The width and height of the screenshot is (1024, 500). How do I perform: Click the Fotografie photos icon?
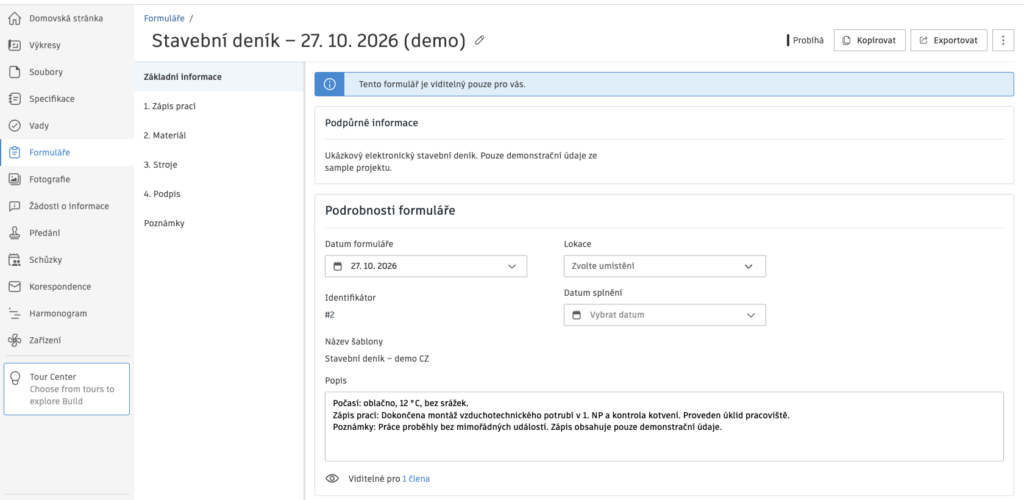click(14, 179)
